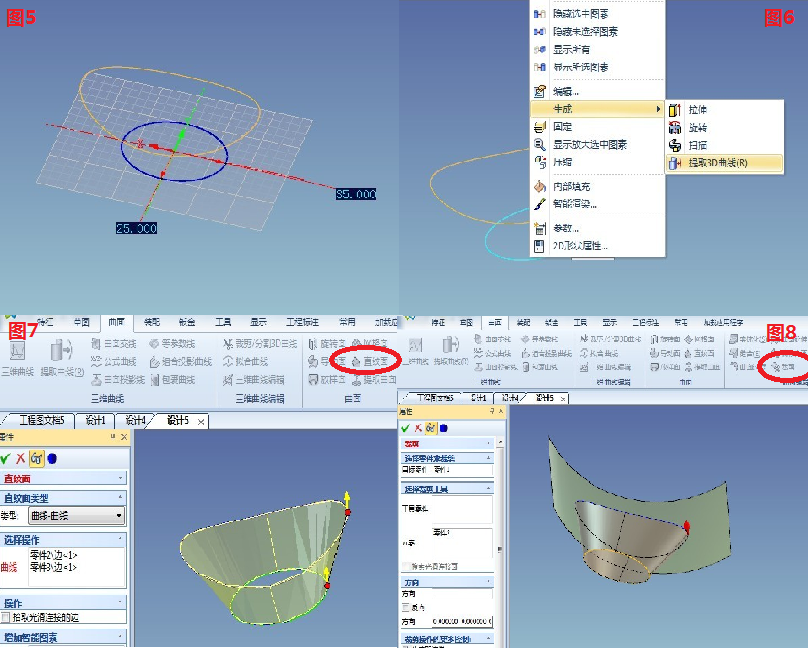Collapse the 选择操作 section
The image size is (808, 648).
[121, 539]
